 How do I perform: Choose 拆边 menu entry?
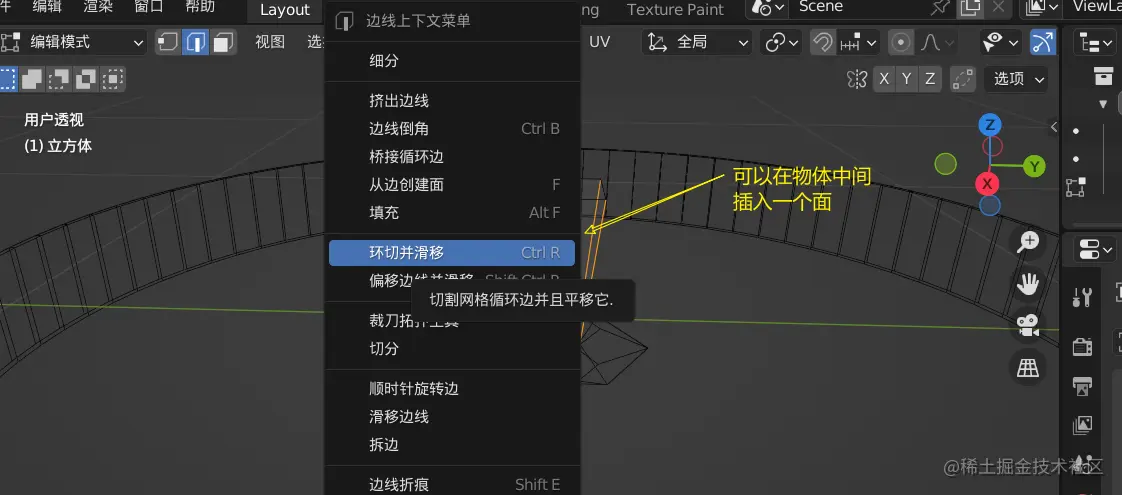[452, 444]
